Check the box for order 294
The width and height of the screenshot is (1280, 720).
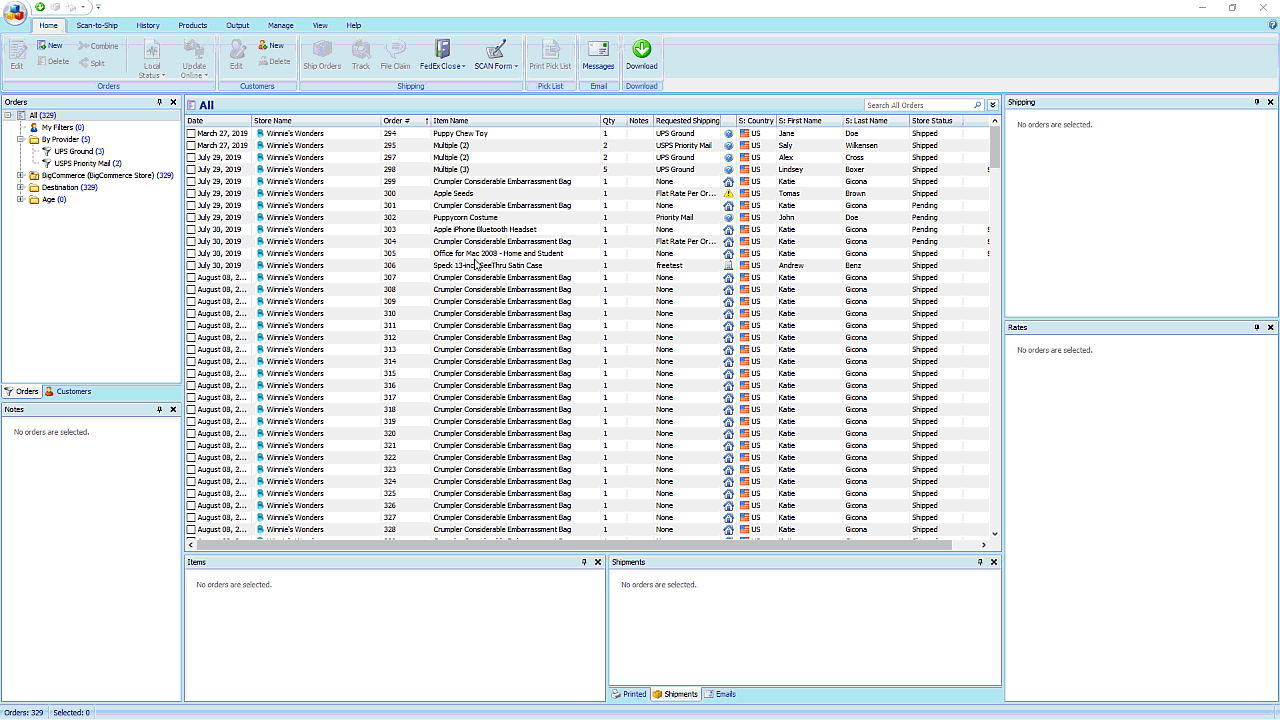tap(191, 133)
